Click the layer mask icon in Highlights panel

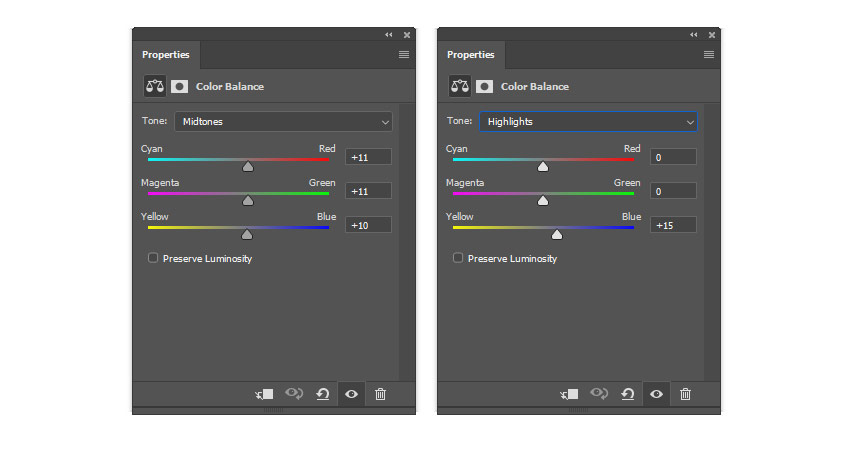(484, 86)
